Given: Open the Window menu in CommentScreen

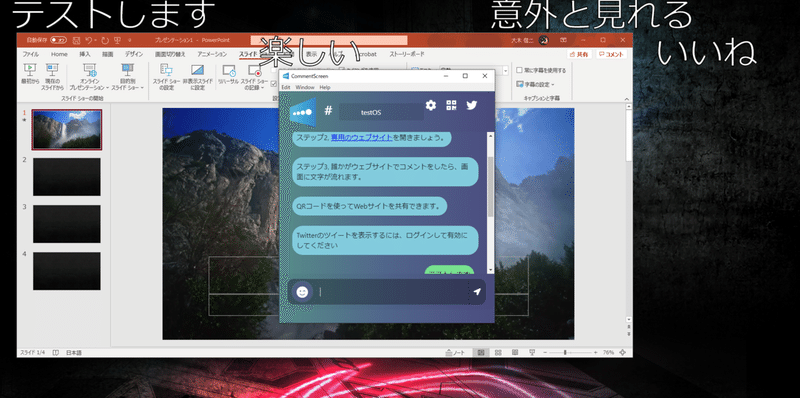Looking at the screenshot, I should coord(305,87).
